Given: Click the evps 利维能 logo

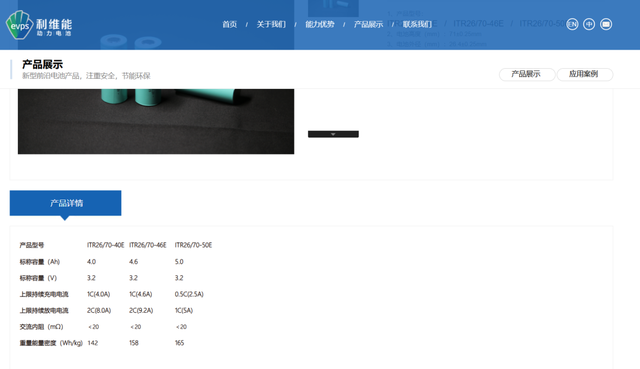Looking at the screenshot, I should click(39, 25).
